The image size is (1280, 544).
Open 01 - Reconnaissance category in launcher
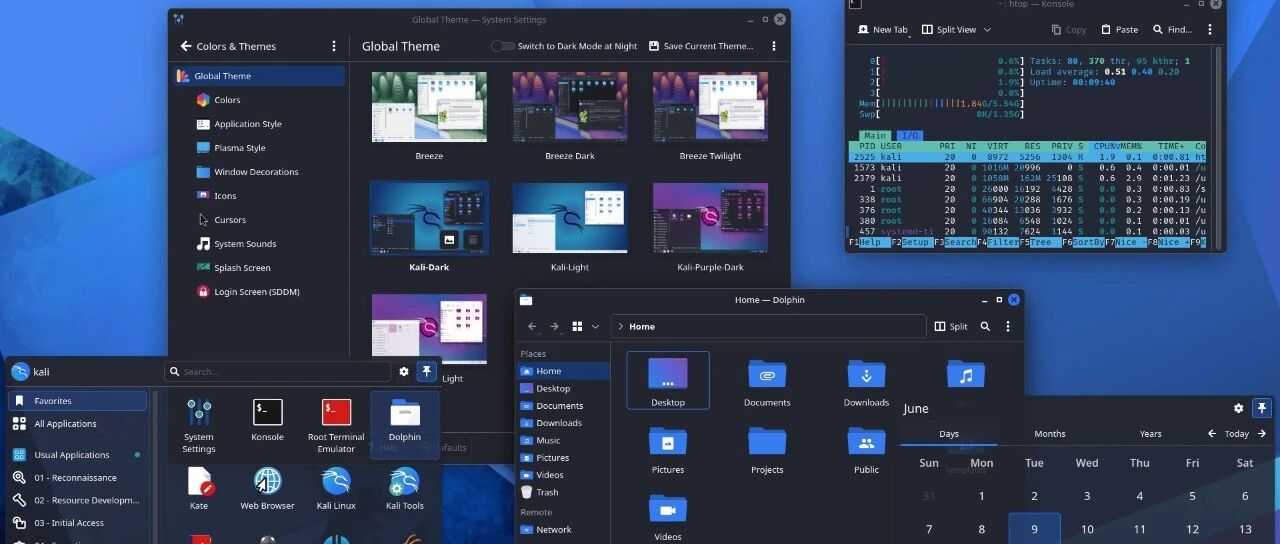[77, 478]
